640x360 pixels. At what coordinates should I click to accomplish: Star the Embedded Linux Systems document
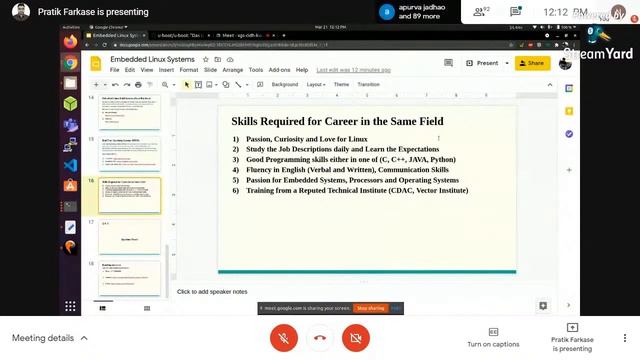206,60
